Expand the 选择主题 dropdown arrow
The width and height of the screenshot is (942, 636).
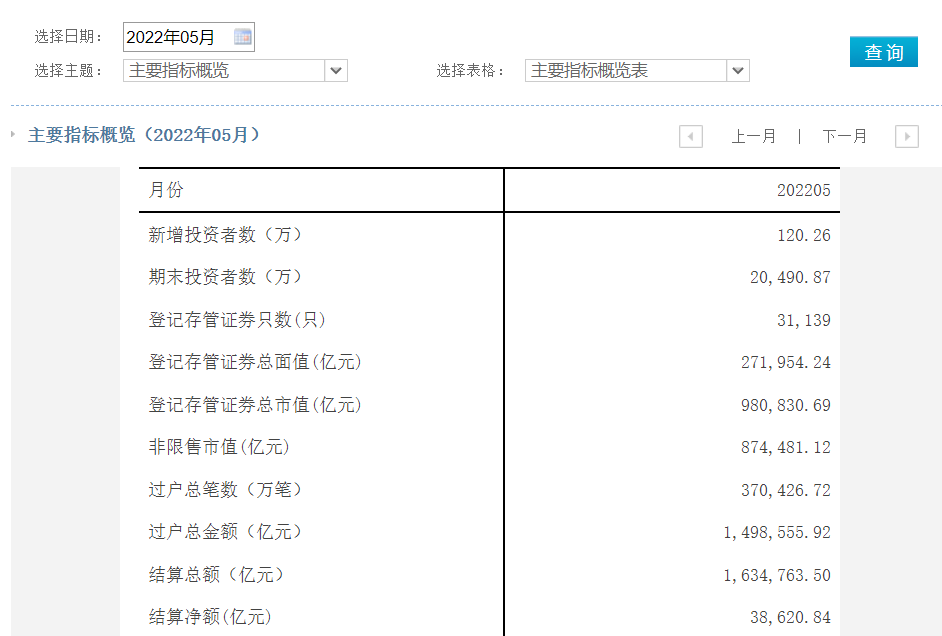(x=336, y=71)
